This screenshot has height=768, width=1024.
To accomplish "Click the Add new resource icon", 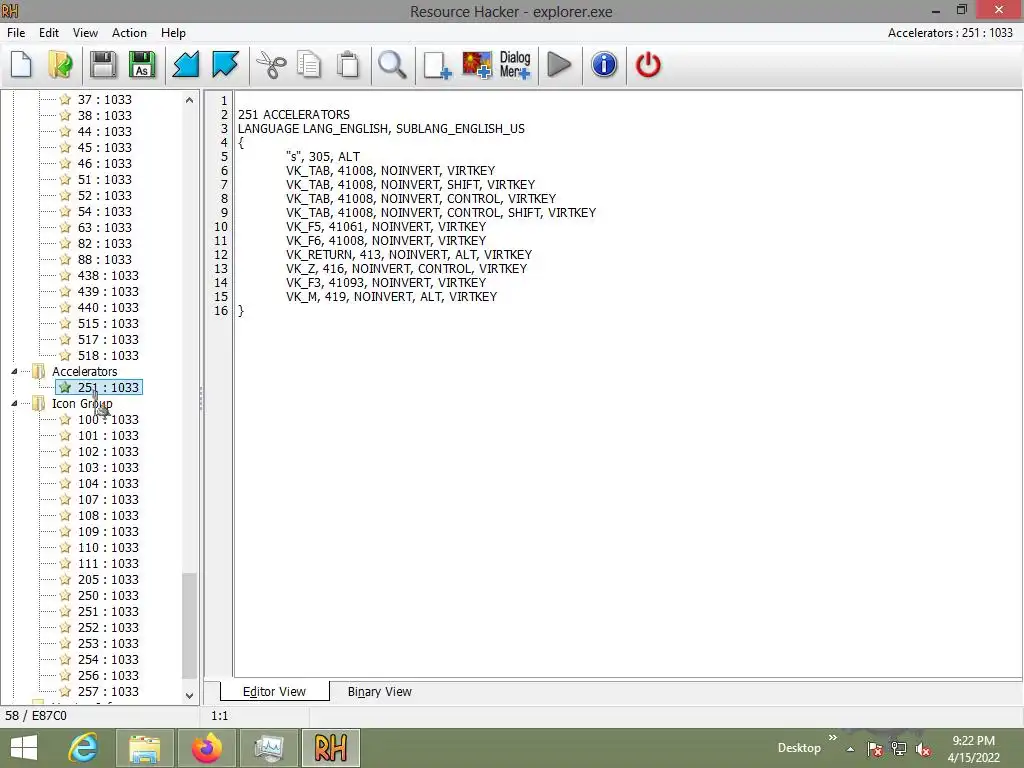I will pos(437,65).
